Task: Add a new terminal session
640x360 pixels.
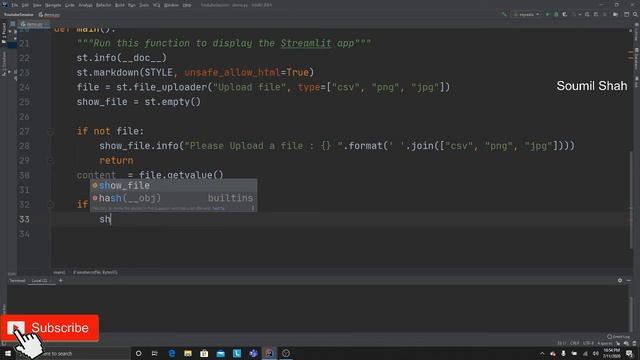Action: pyautogui.click(x=60, y=280)
